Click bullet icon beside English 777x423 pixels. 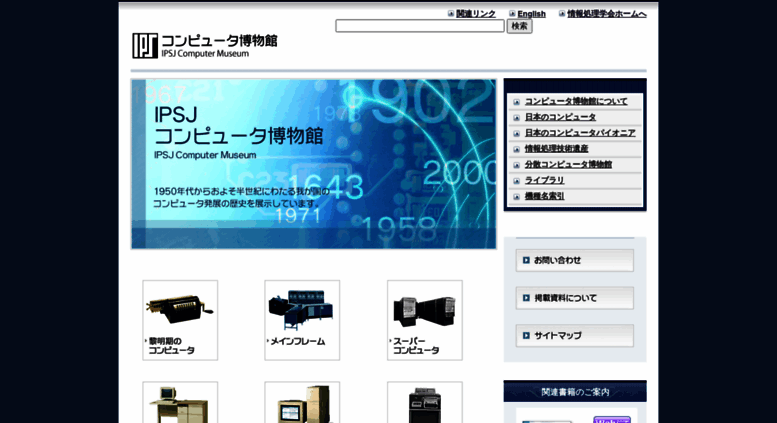[512, 14]
